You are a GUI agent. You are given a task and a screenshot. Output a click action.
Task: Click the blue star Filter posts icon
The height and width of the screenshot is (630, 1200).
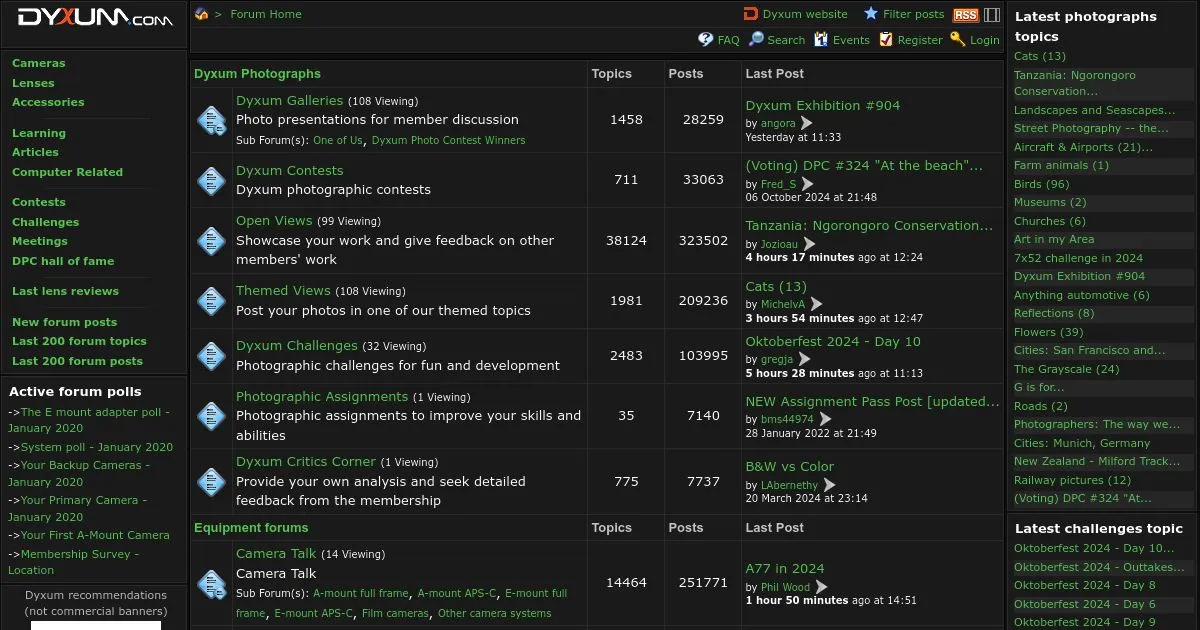tap(871, 13)
